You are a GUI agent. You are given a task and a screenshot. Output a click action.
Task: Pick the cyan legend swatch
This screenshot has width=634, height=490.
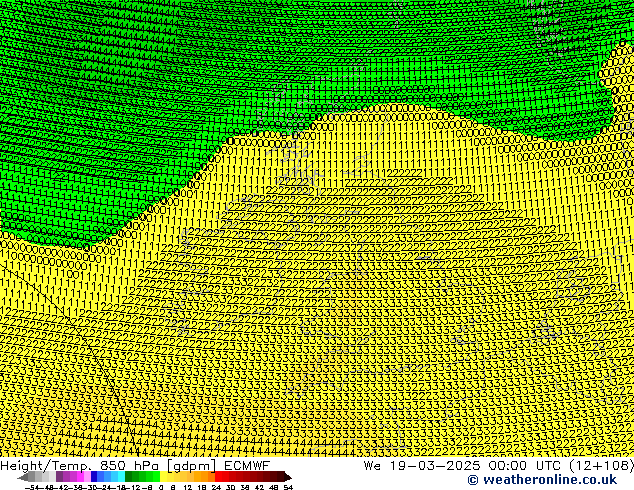pos(121,476)
